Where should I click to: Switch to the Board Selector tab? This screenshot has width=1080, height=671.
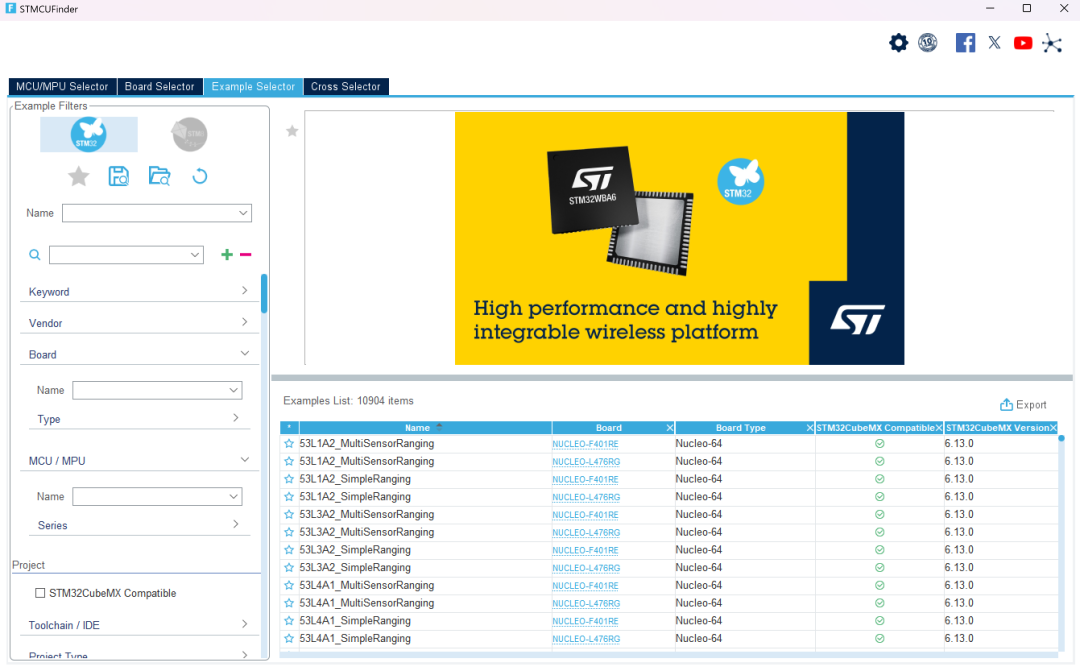(160, 86)
